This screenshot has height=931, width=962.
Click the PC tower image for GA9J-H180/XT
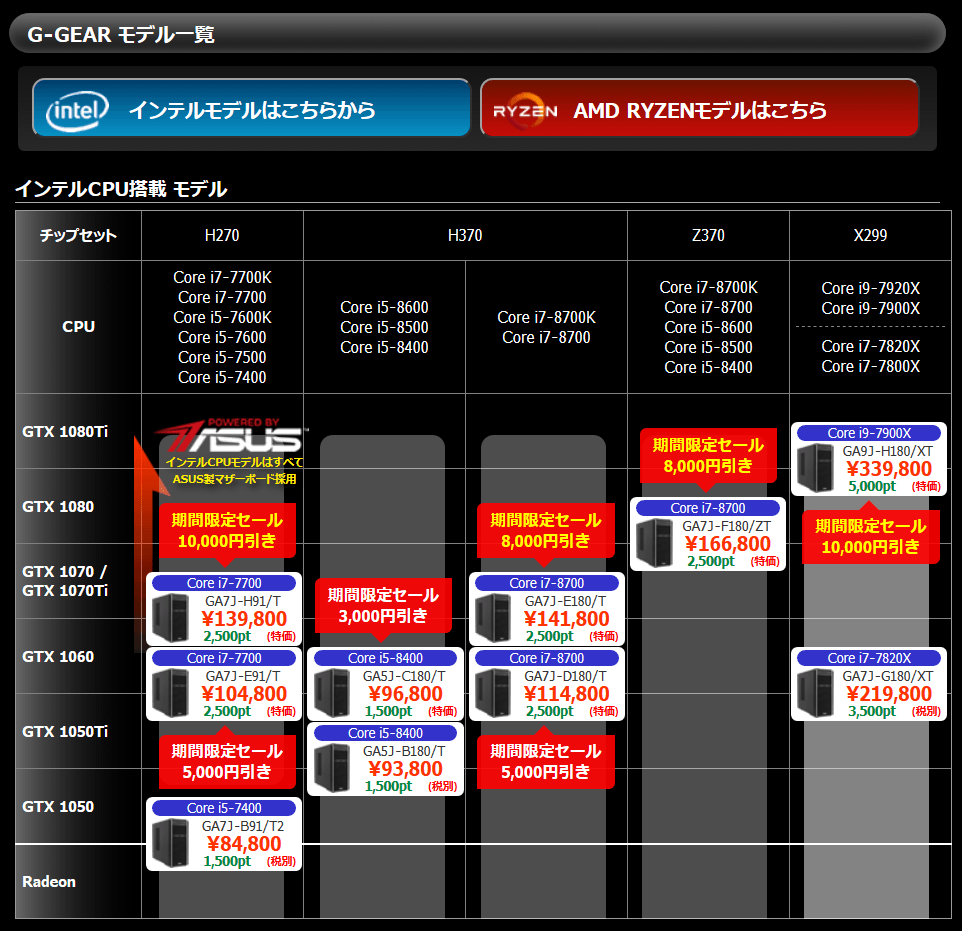point(816,468)
